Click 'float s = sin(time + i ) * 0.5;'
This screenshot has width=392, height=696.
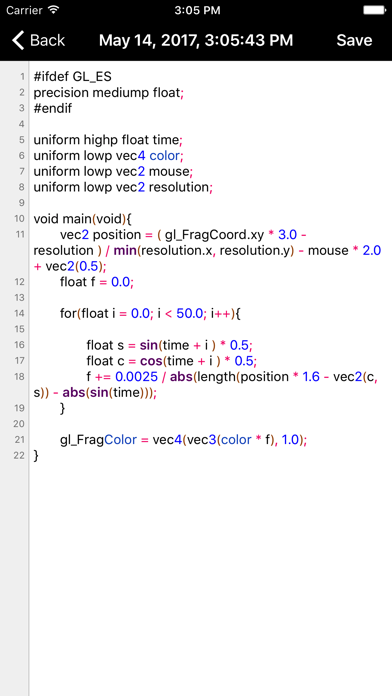170,345
